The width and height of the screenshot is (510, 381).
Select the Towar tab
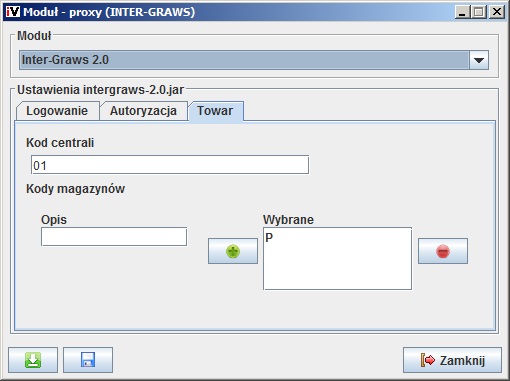pyautogui.click(x=215, y=111)
